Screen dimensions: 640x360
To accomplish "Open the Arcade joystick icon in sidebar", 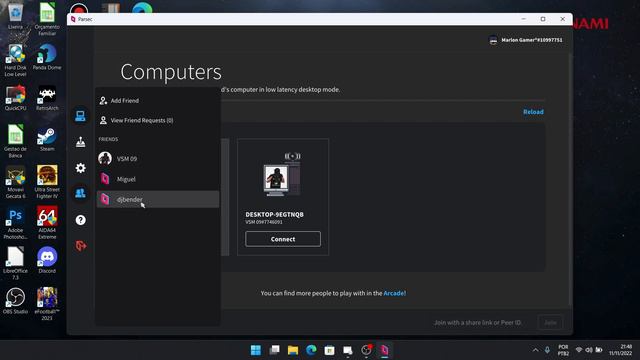I will tap(80, 142).
